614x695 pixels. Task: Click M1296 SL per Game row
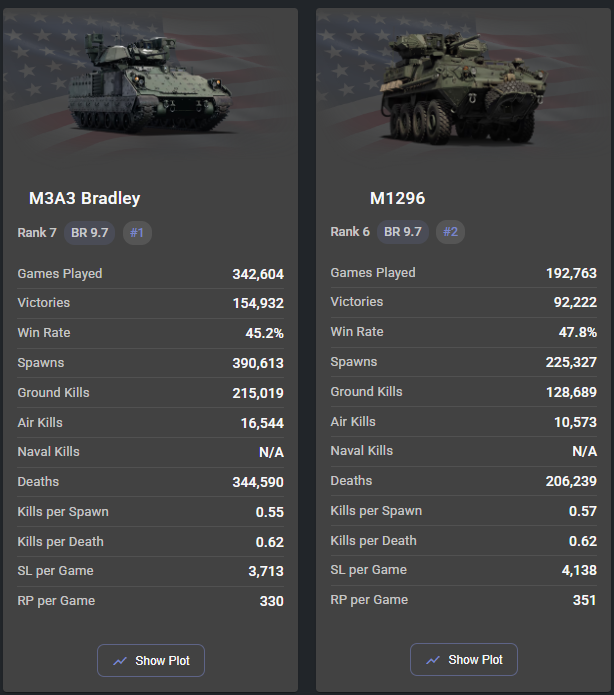coord(464,570)
